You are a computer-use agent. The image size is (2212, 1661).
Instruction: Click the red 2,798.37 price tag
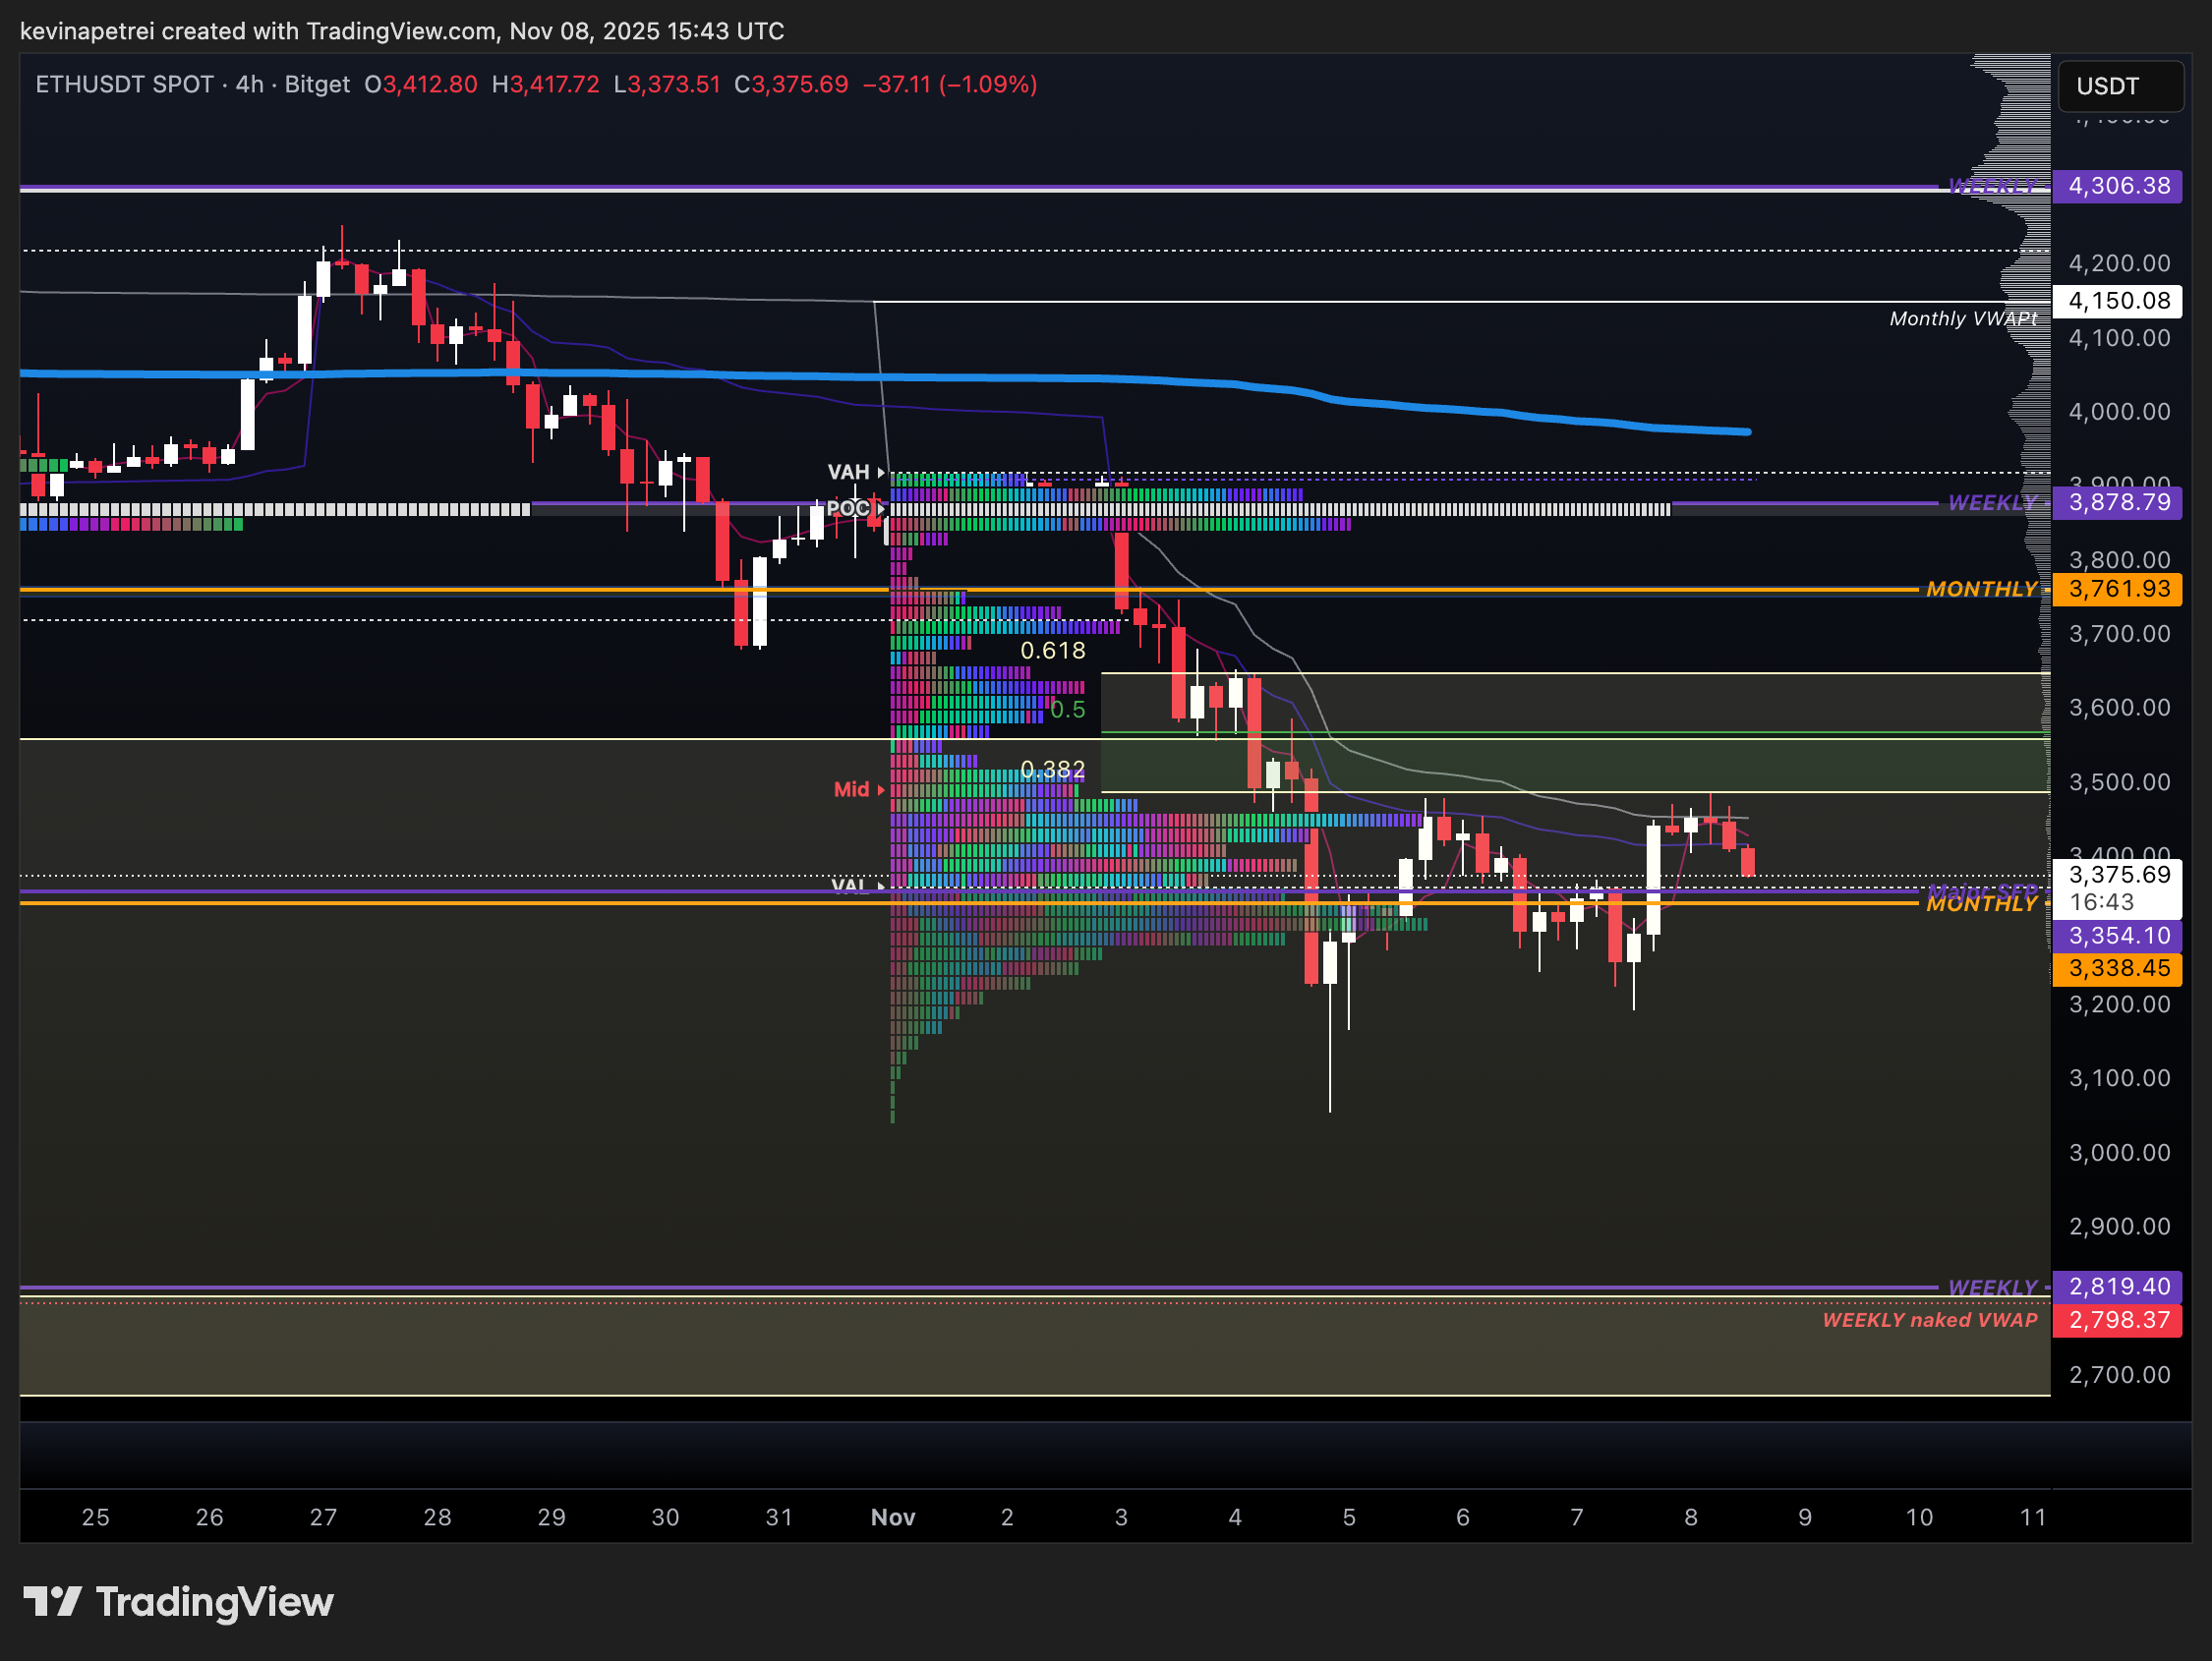click(2117, 1321)
